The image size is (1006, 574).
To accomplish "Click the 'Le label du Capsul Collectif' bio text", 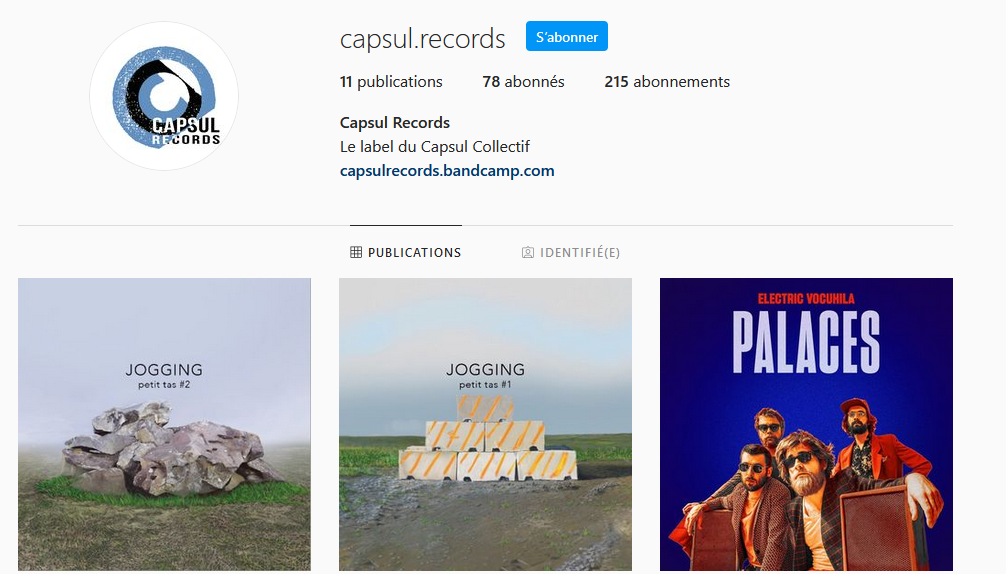I will tap(435, 147).
